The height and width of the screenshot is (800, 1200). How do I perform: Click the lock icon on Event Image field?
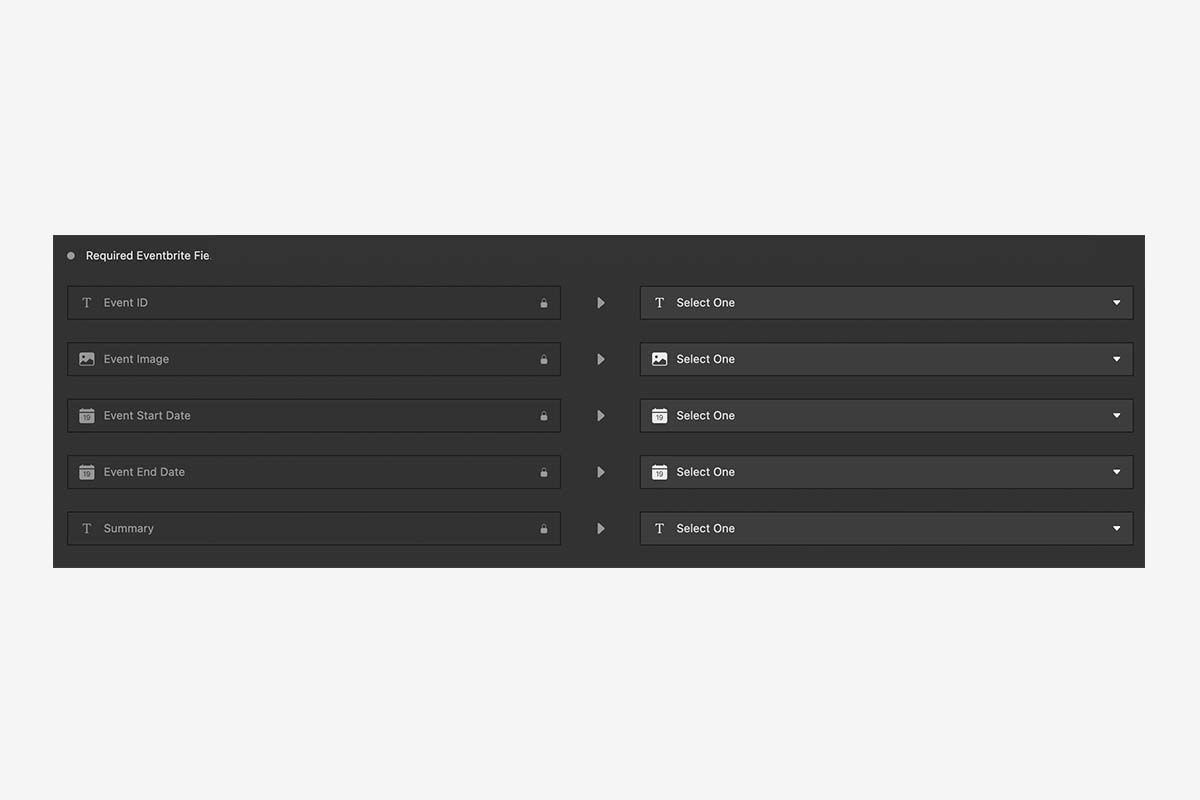point(544,359)
